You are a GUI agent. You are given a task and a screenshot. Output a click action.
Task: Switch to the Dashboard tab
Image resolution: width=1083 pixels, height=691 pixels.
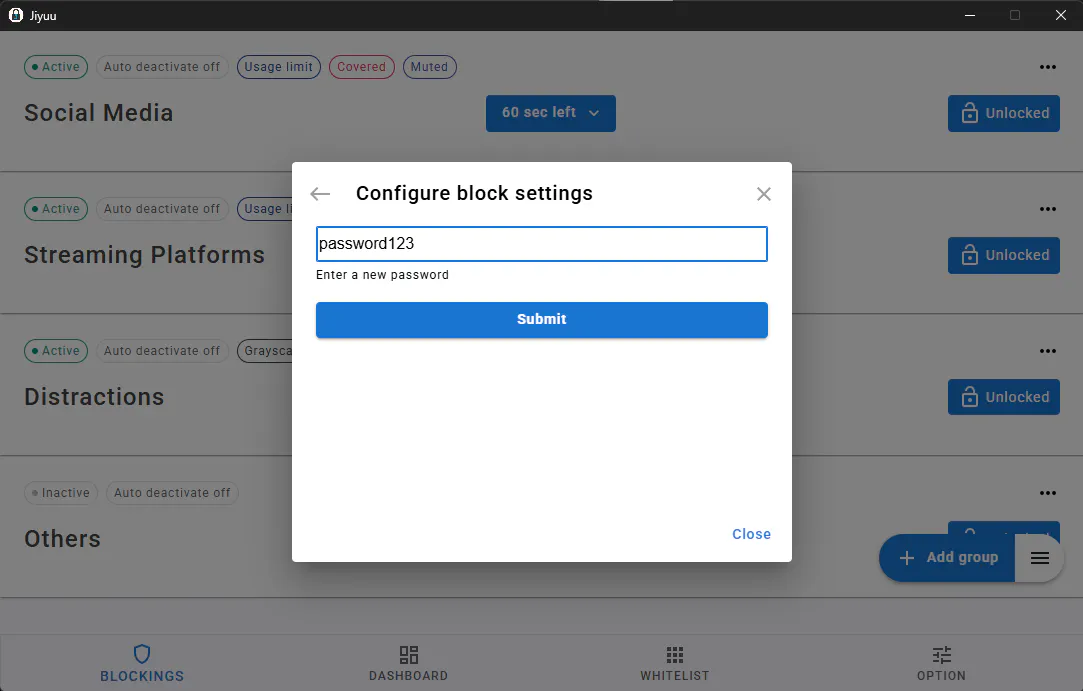(x=408, y=663)
